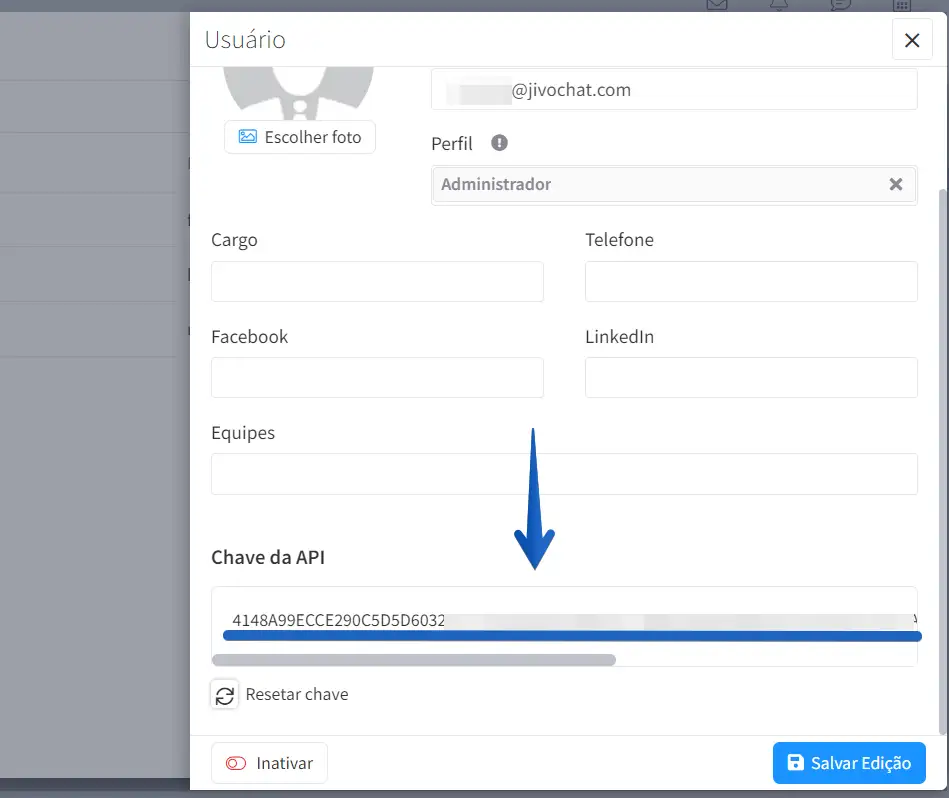
Task: Remove the Administrador profile selection
Action: (x=896, y=184)
